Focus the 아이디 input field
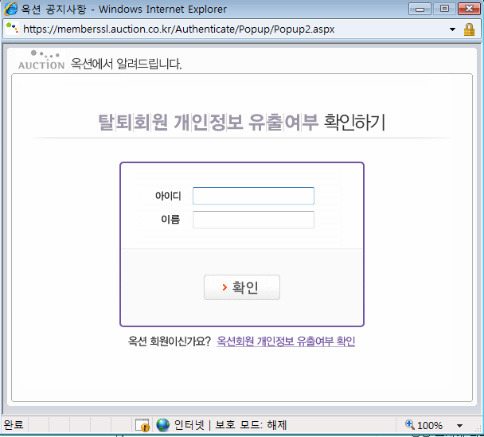The height and width of the screenshot is (437, 484). pyautogui.click(x=253, y=196)
